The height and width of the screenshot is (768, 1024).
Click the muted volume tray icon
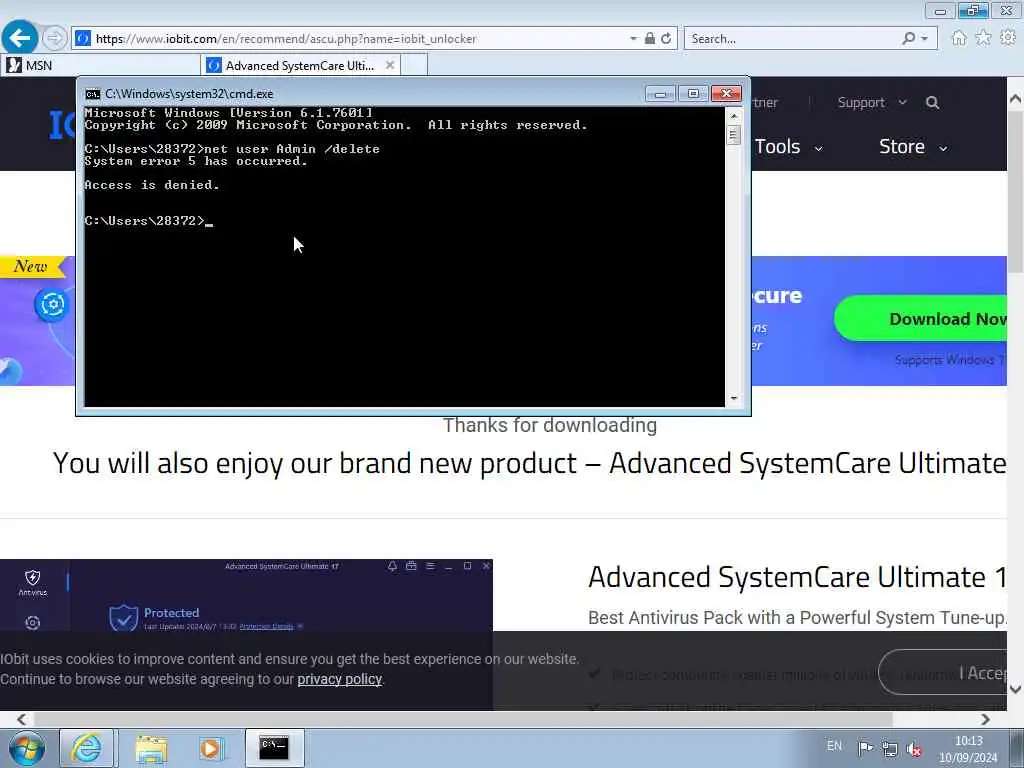point(914,749)
